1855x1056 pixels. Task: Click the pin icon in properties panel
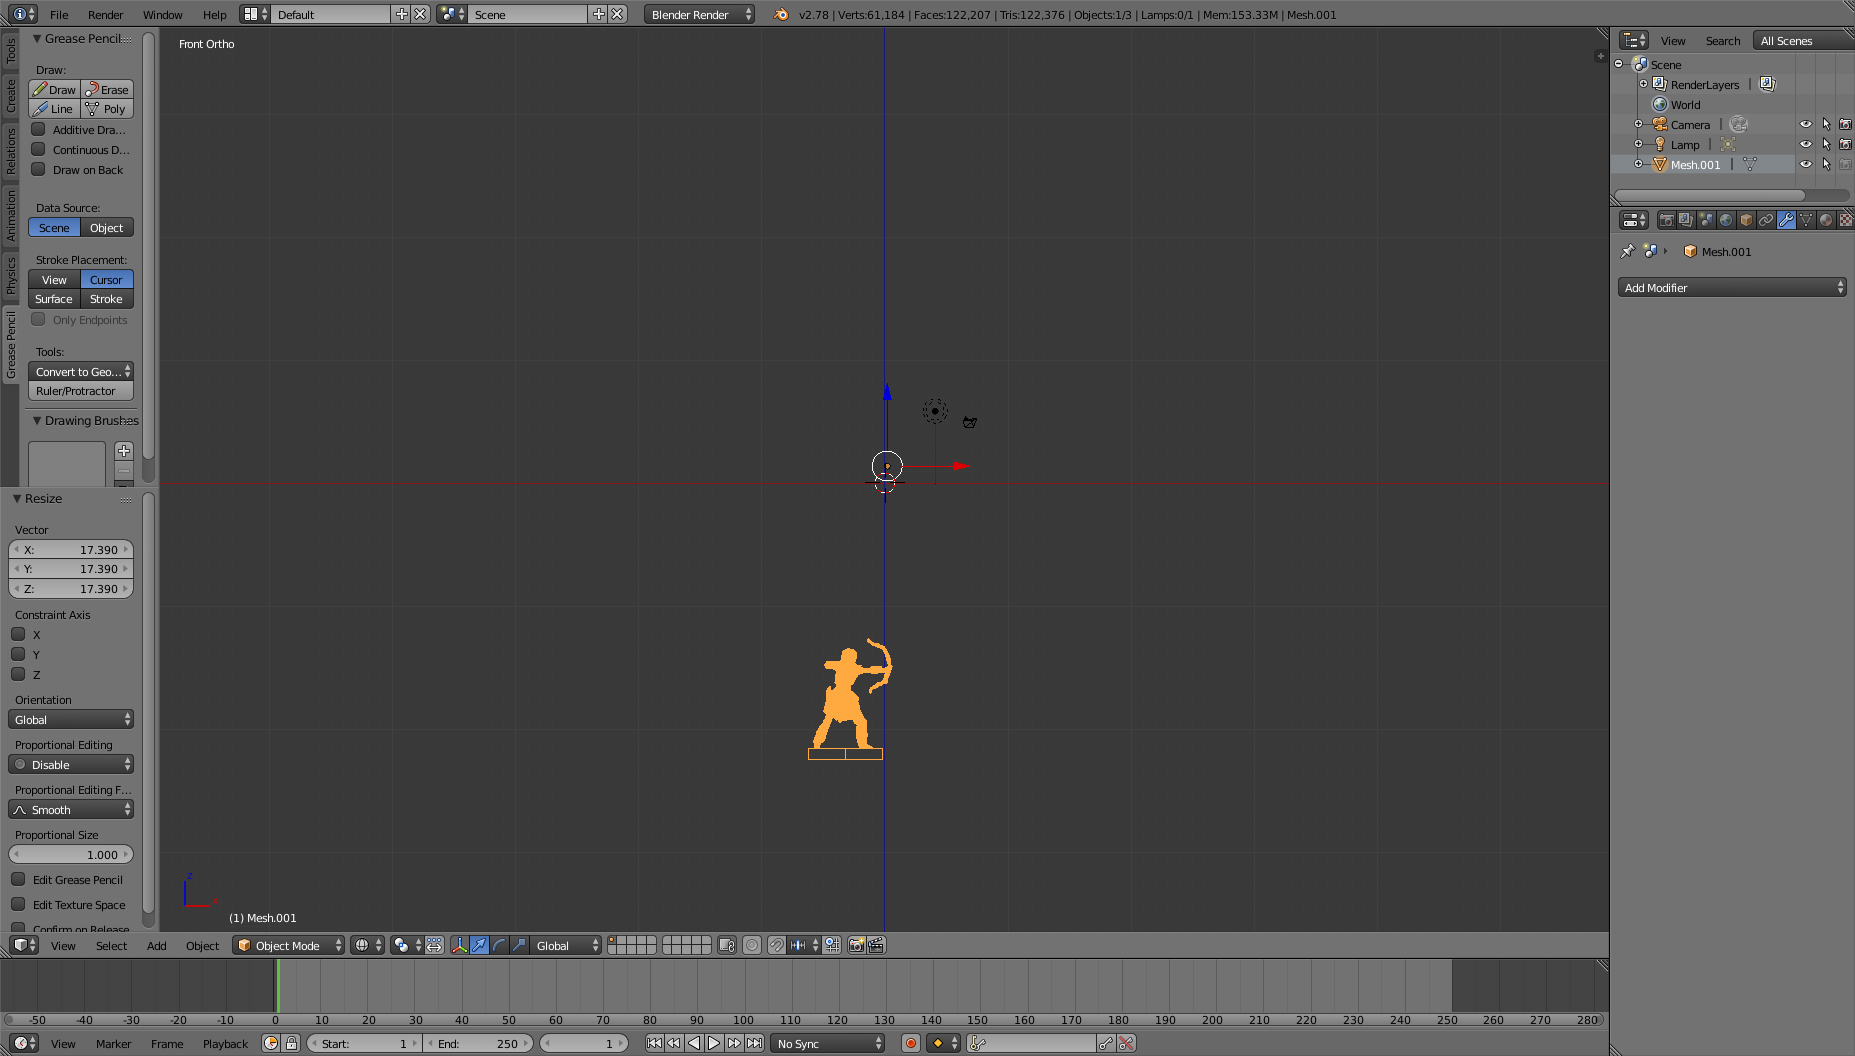1627,251
